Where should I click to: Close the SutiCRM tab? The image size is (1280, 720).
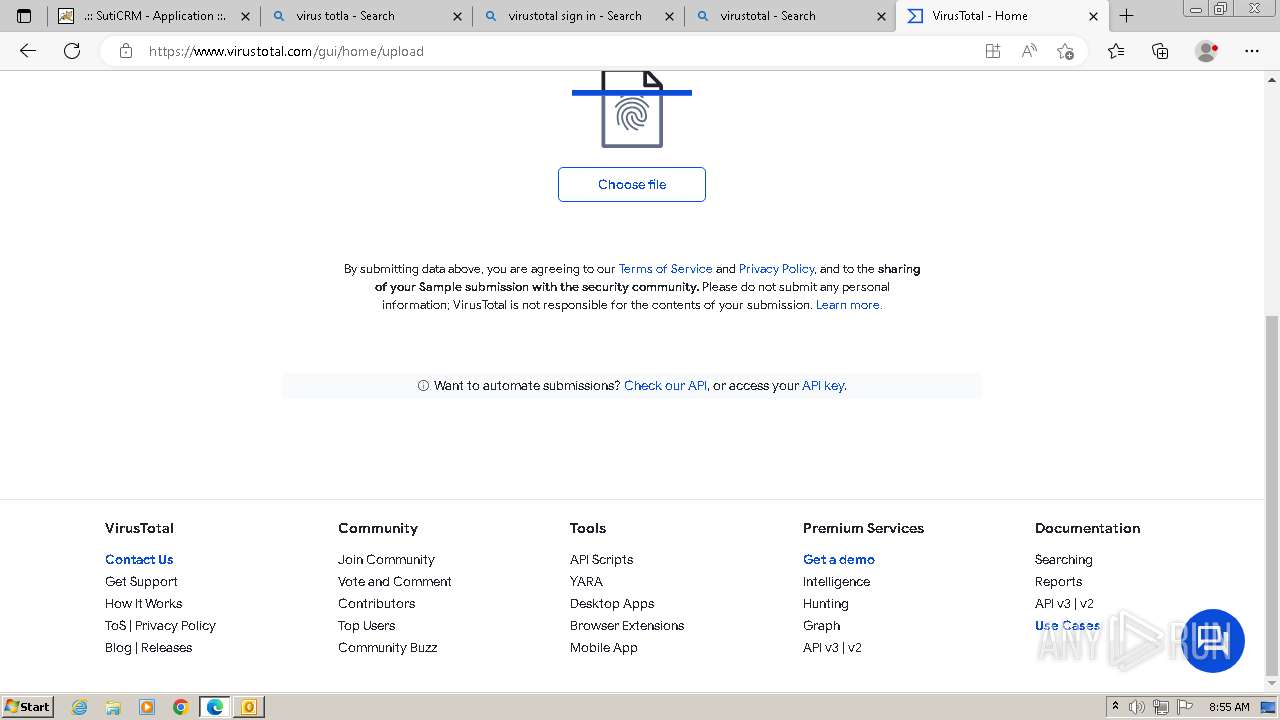pyautogui.click(x=245, y=16)
